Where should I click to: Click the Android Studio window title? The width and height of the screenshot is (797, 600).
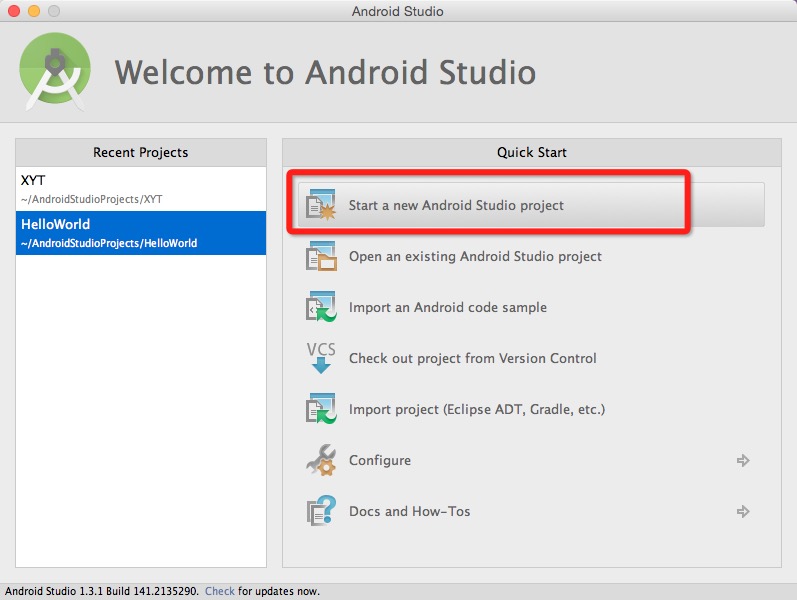coord(397,11)
